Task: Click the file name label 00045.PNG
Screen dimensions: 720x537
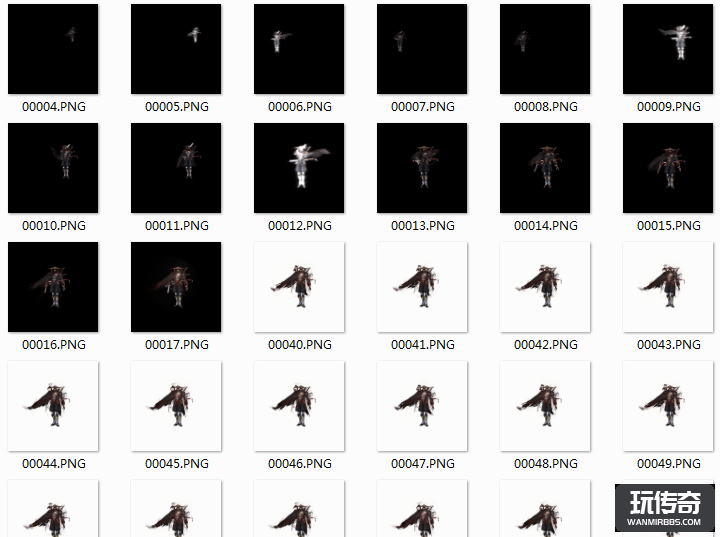Action: (177, 464)
